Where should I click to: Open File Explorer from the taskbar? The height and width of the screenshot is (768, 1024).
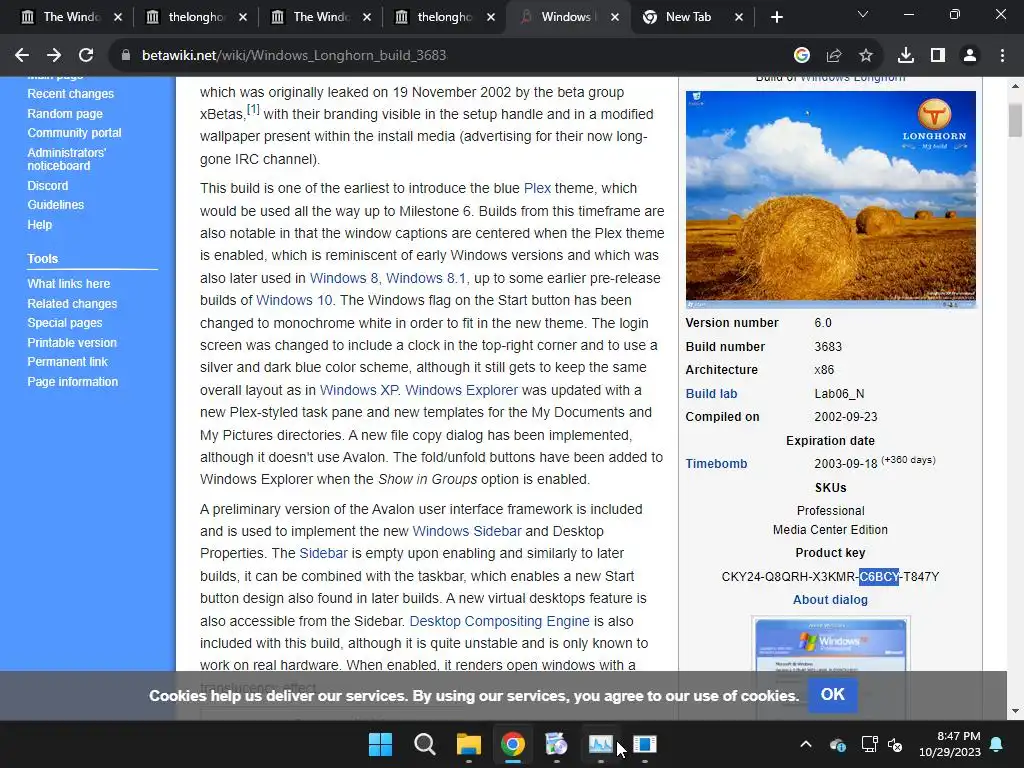tap(468, 744)
